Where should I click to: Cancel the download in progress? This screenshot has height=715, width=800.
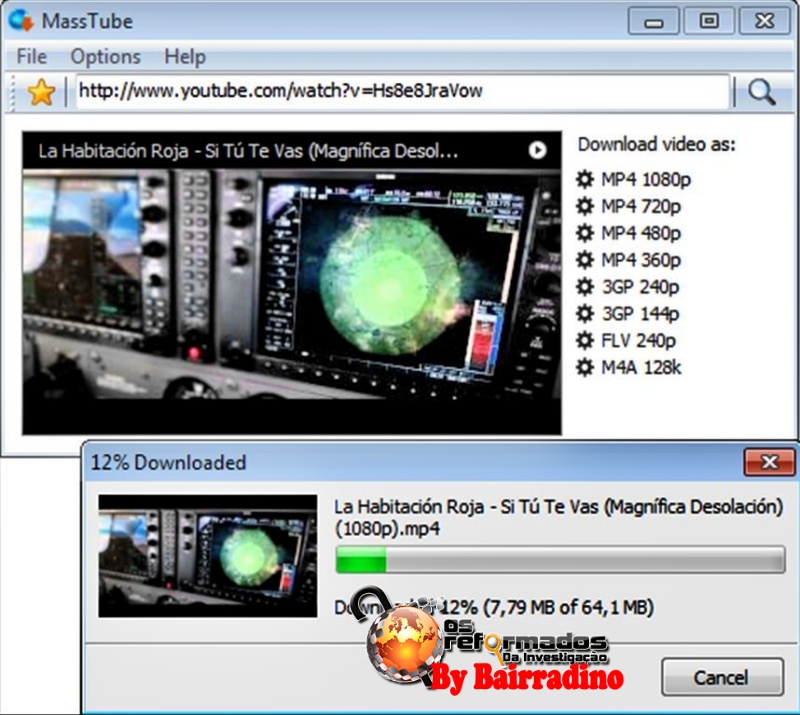pos(722,677)
